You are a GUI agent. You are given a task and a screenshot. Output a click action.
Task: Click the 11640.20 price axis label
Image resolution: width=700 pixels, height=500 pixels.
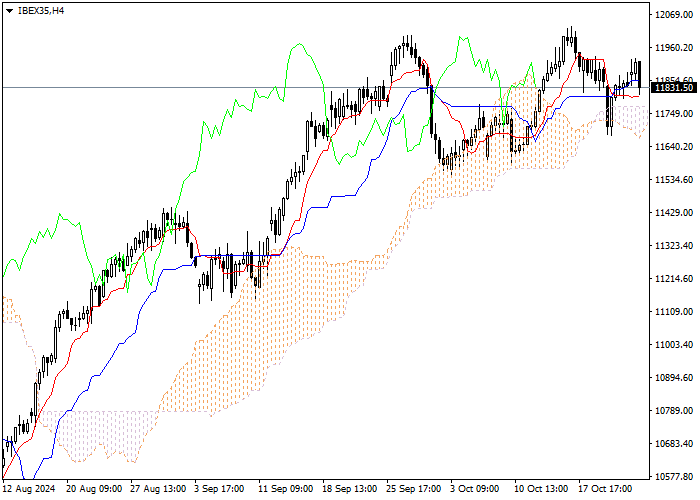point(674,147)
